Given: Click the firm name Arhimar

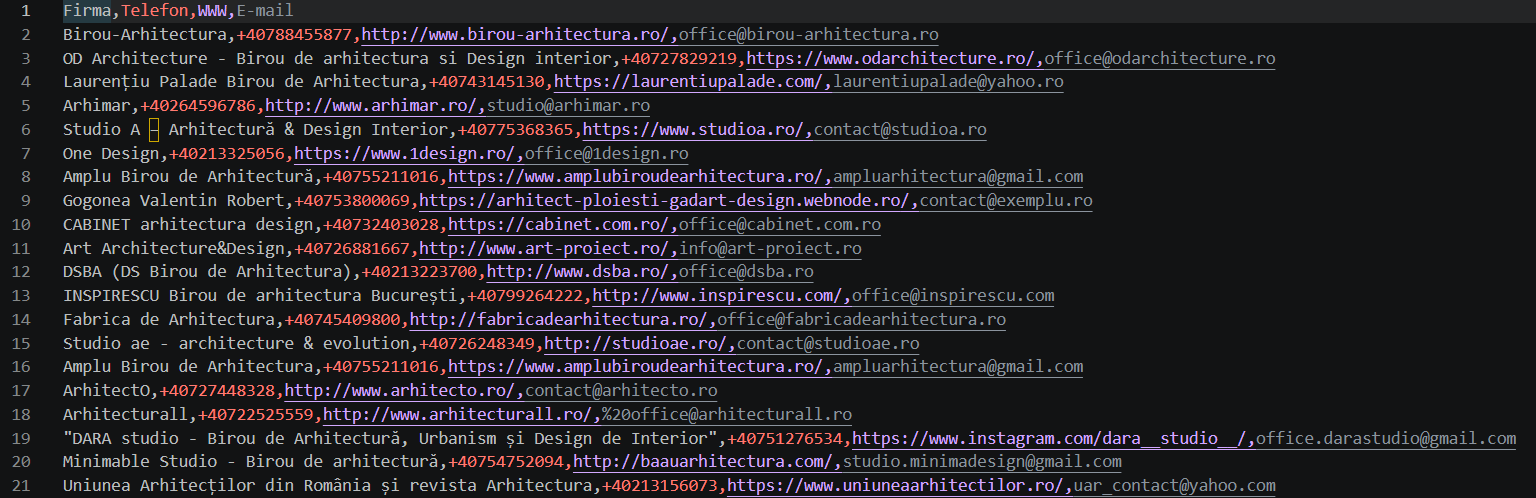Looking at the screenshot, I should click(97, 106).
